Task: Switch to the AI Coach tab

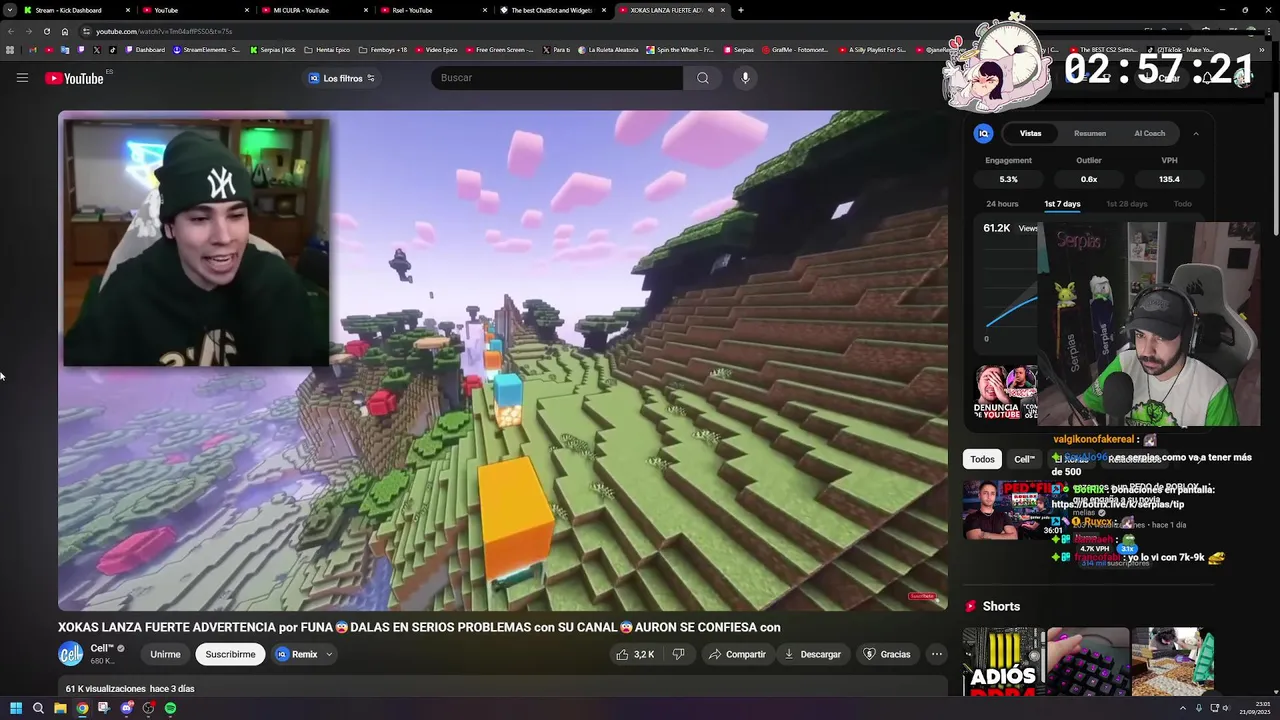Action: (1149, 133)
